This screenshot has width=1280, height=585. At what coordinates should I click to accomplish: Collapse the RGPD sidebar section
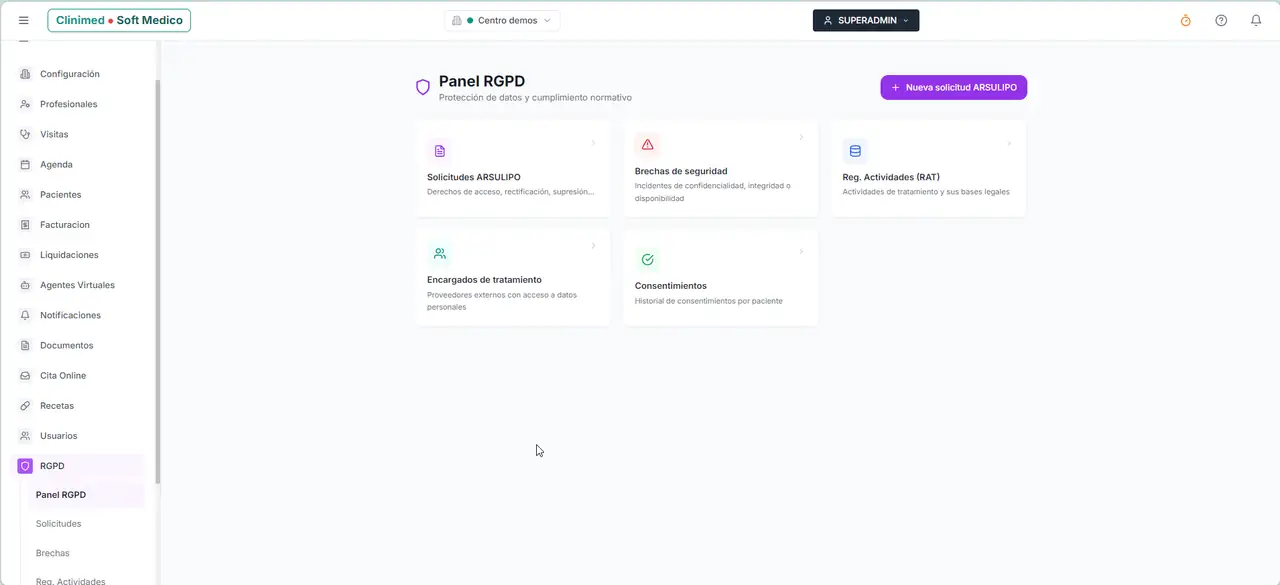pyautogui.click(x=80, y=466)
